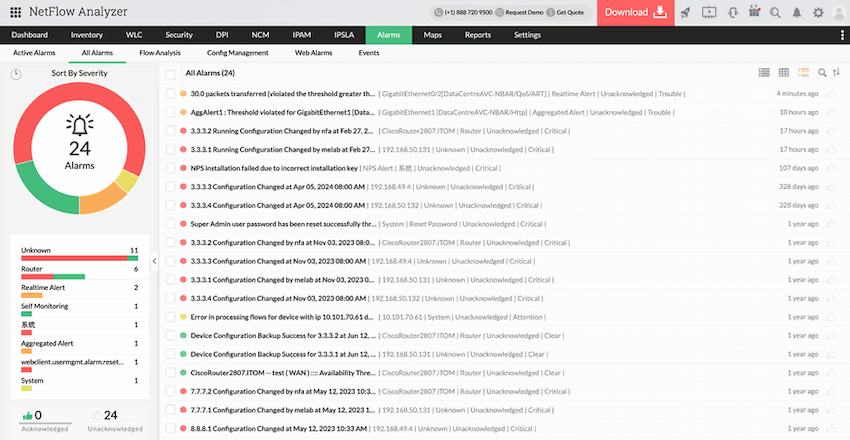850x440 pixels.
Task: Acknowledge the Error in processing flows thumbs-up
Action: (x=831, y=317)
